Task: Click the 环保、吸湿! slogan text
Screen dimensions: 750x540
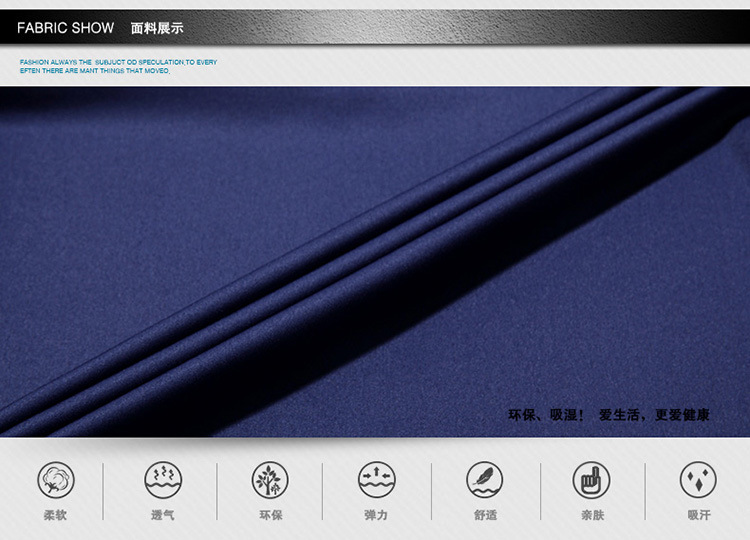Action: tap(546, 415)
